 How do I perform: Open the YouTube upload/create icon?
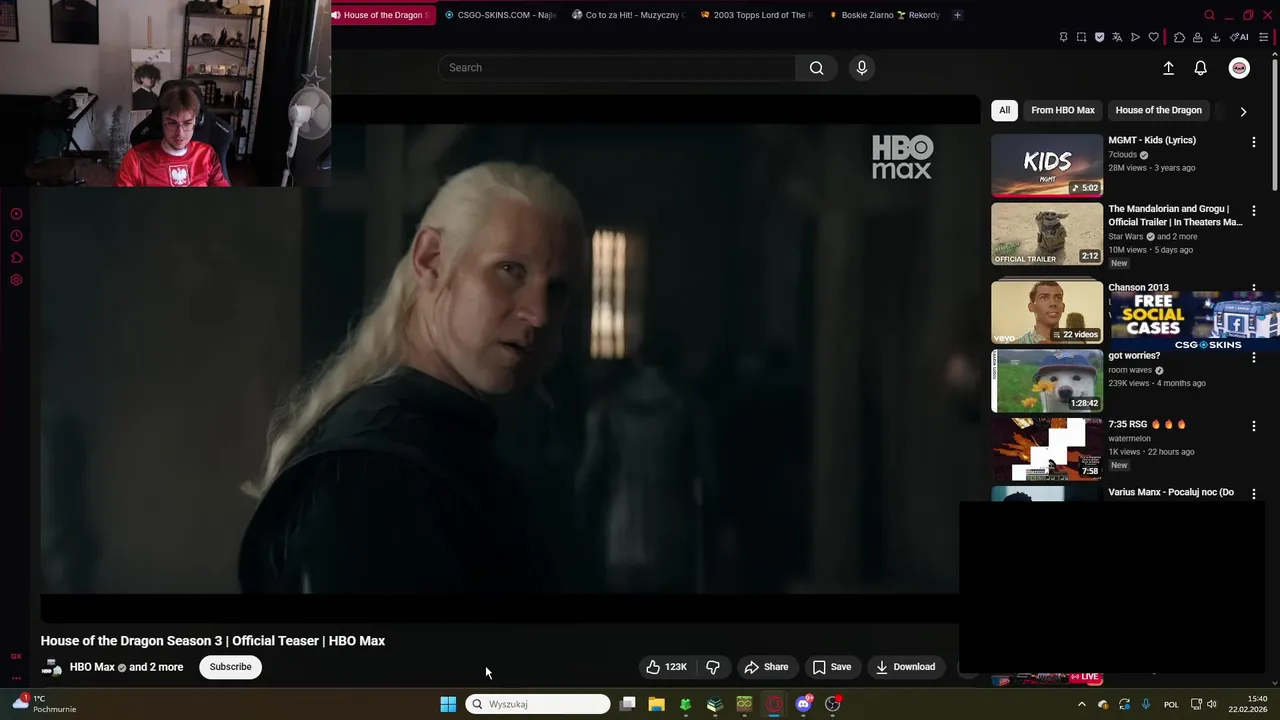tap(1168, 68)
